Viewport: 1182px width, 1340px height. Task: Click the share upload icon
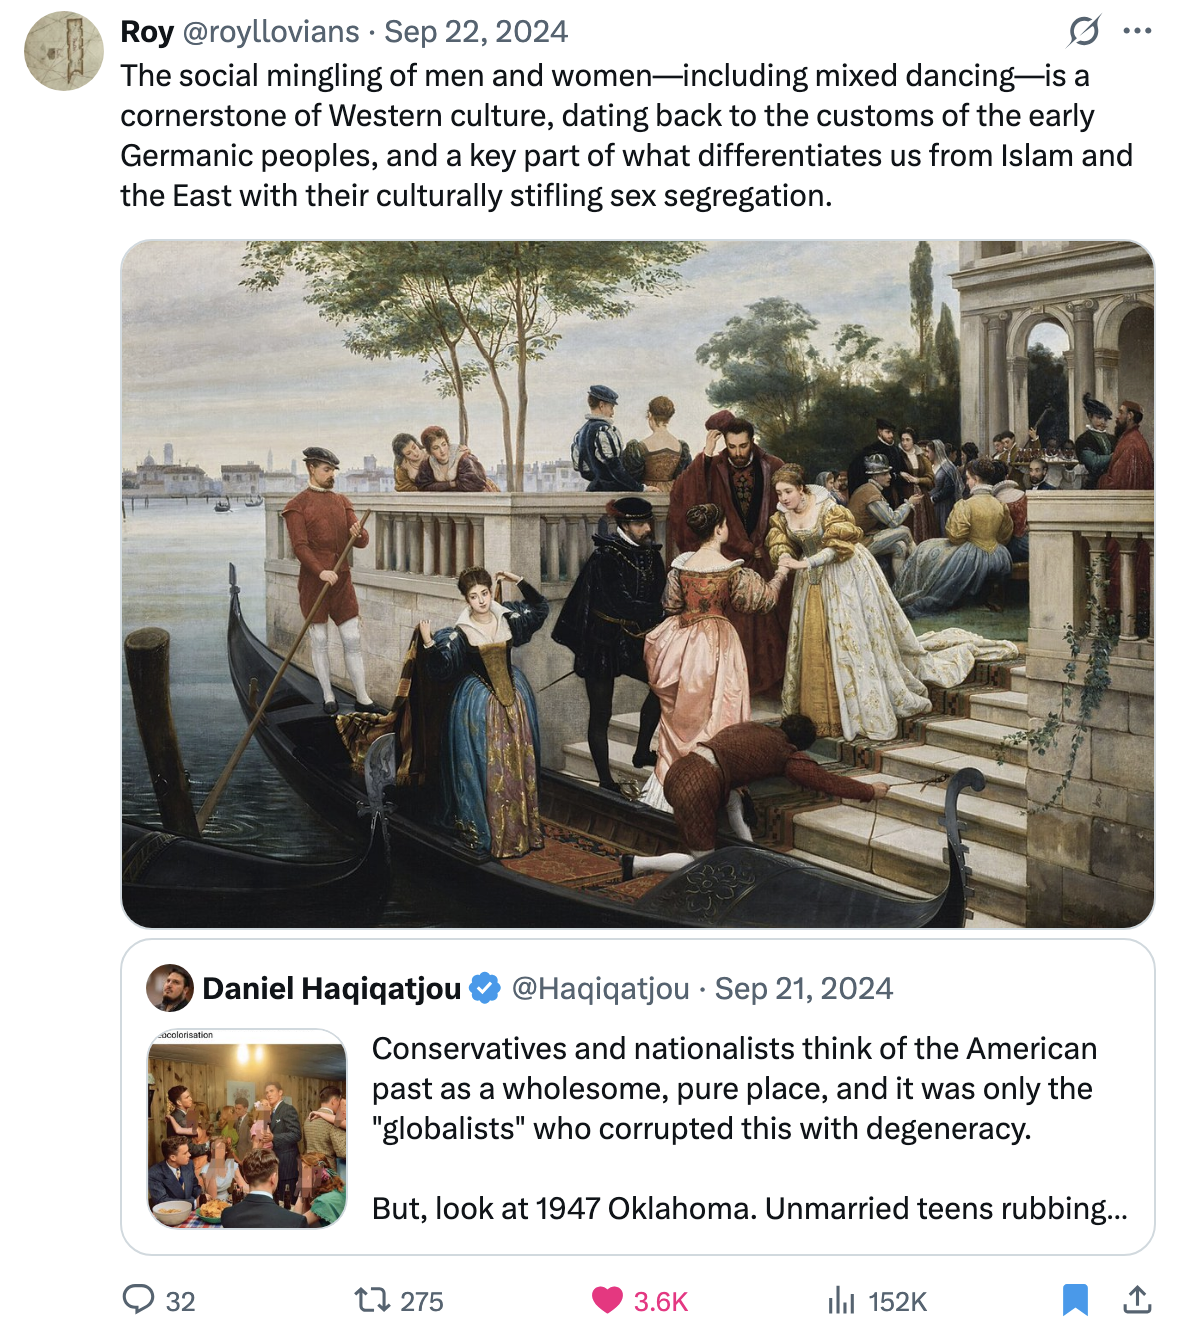[x=1137, y=1300]
